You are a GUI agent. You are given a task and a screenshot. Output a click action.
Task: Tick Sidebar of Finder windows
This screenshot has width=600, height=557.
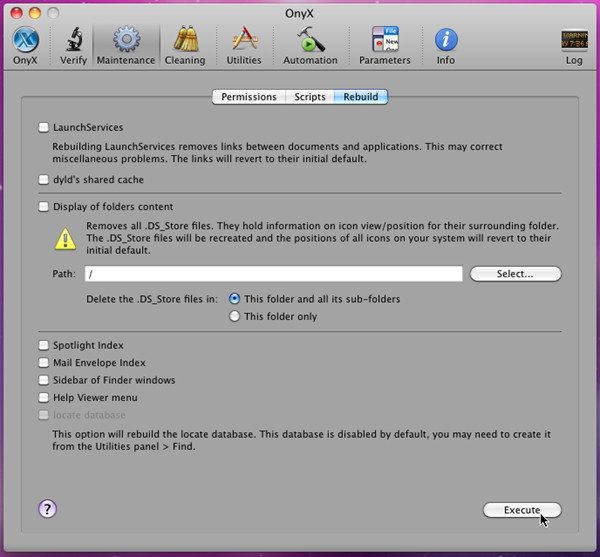pos(44,380)
